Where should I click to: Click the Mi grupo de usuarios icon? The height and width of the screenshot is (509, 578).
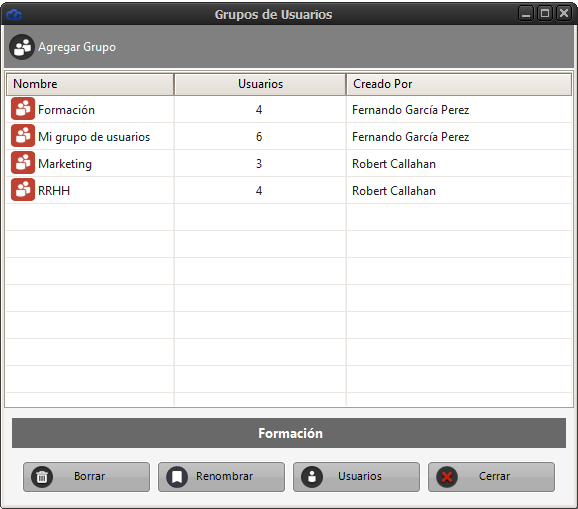tap(23, 136)
